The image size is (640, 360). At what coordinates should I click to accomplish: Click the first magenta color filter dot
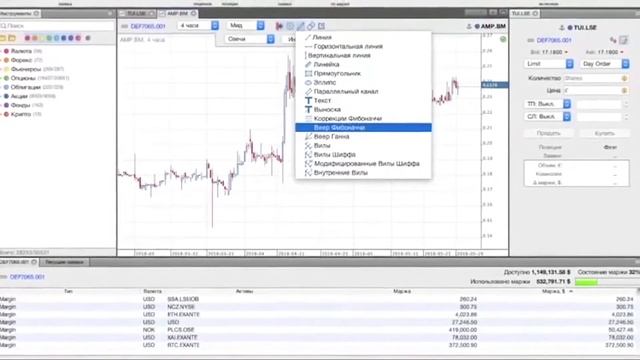pos(27,38)
